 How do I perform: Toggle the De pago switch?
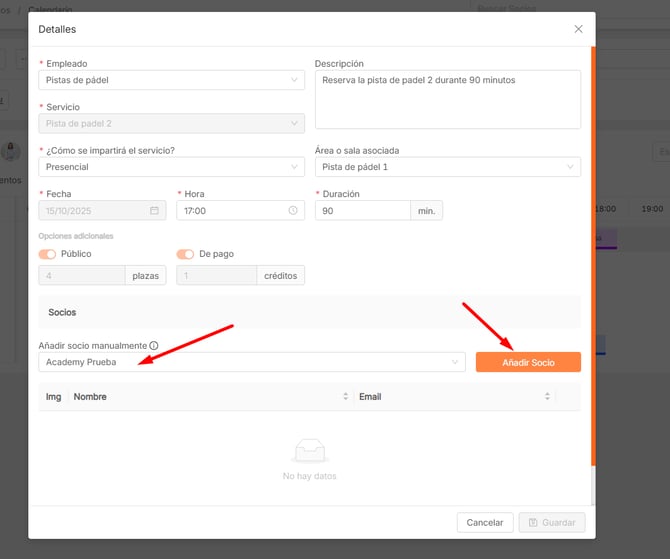point(185,254)
